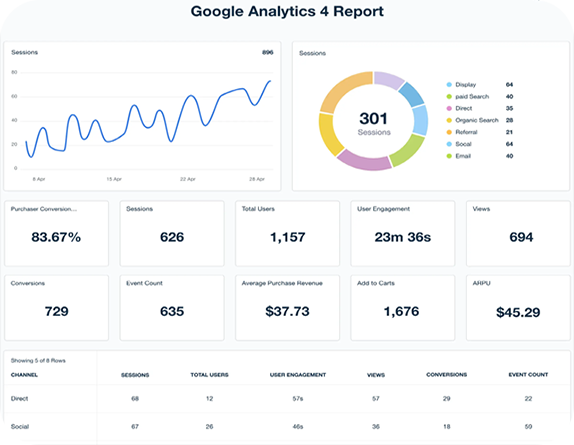Screen dimensions: 574x445
Task: Click views value 36 in Social row
Action: tap(376, 426)
